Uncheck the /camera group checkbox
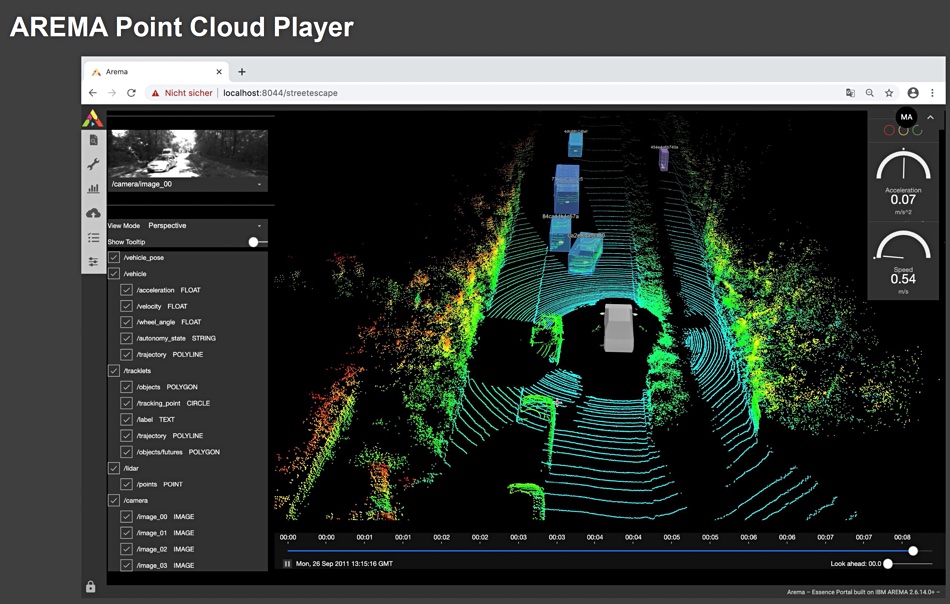This screenshot has width=950, height=604. pos(114,500)
